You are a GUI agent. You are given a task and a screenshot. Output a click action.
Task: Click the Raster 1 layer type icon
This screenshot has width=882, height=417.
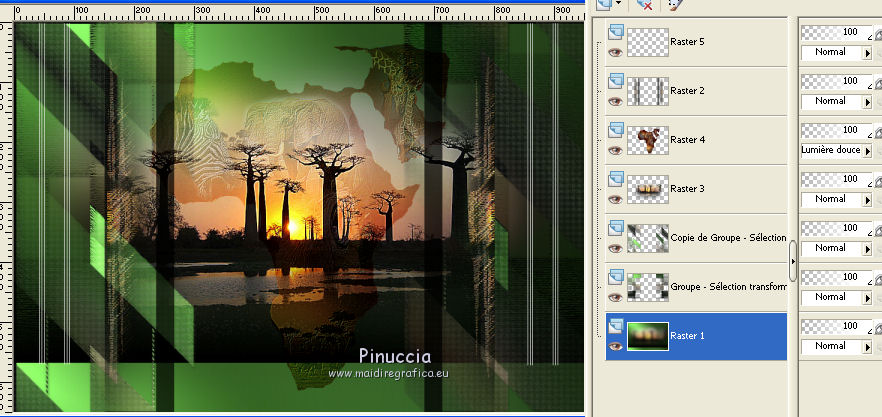pyautogui.click(x=615, y=325)
